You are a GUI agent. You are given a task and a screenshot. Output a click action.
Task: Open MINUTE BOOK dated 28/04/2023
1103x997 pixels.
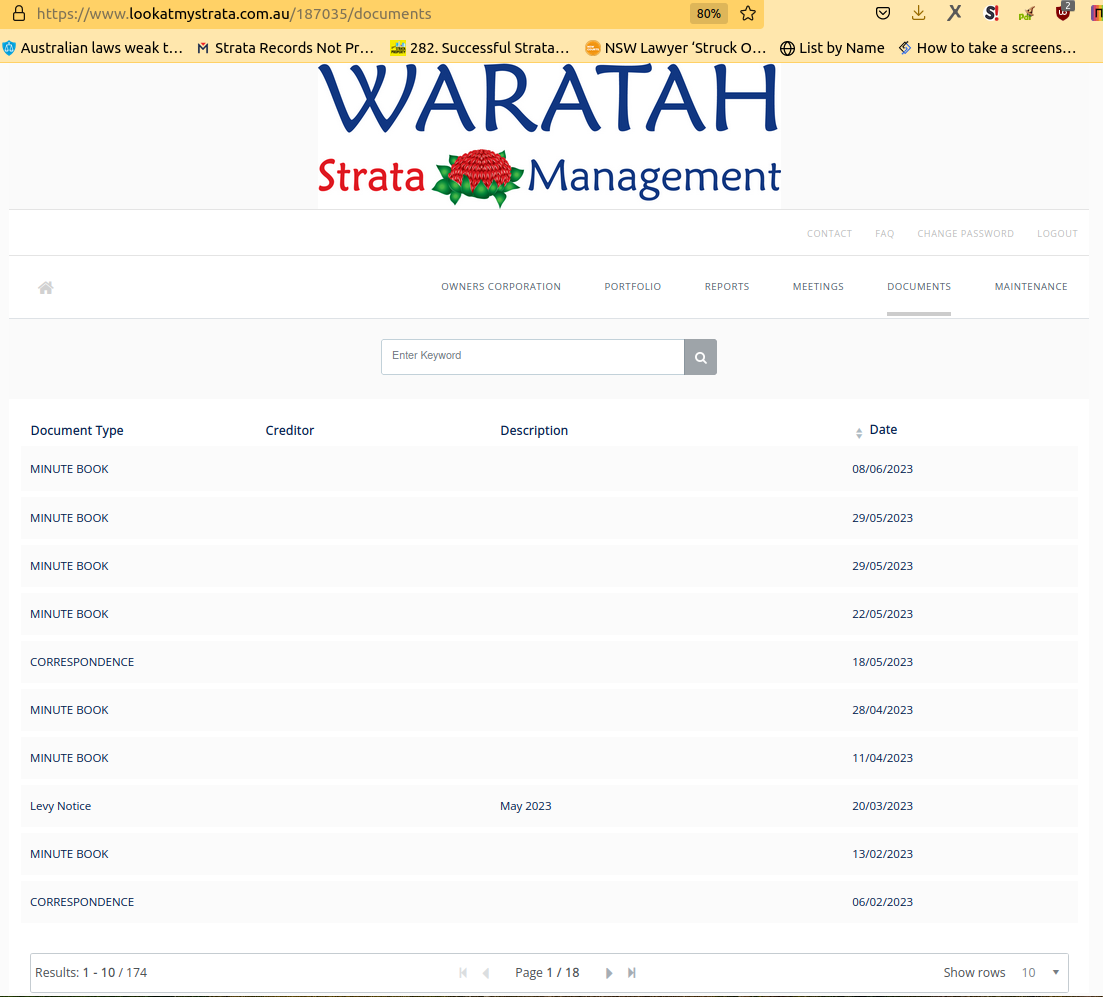(x=549, y=710)
